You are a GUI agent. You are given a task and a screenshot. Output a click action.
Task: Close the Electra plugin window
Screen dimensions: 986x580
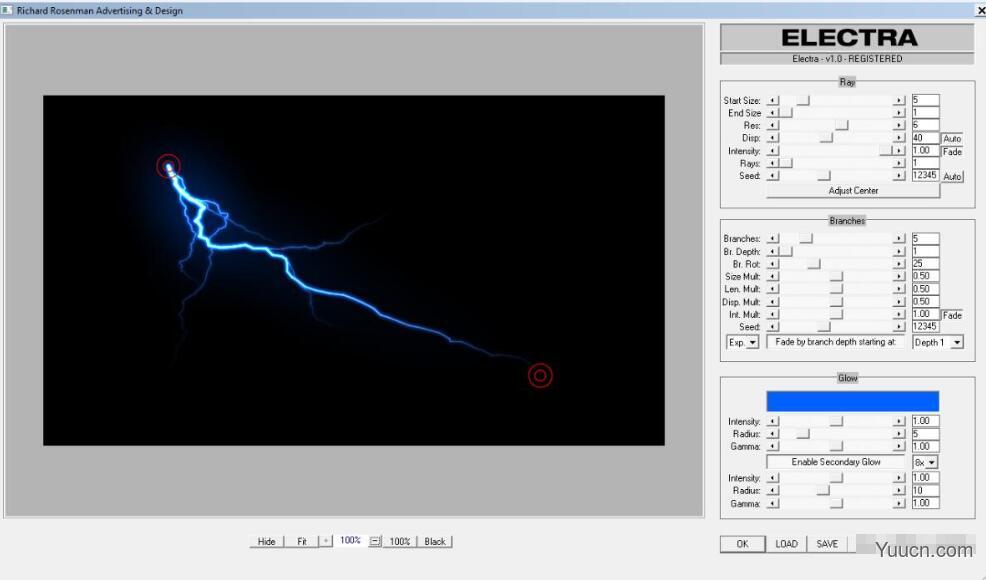click(x=980, y=11)
